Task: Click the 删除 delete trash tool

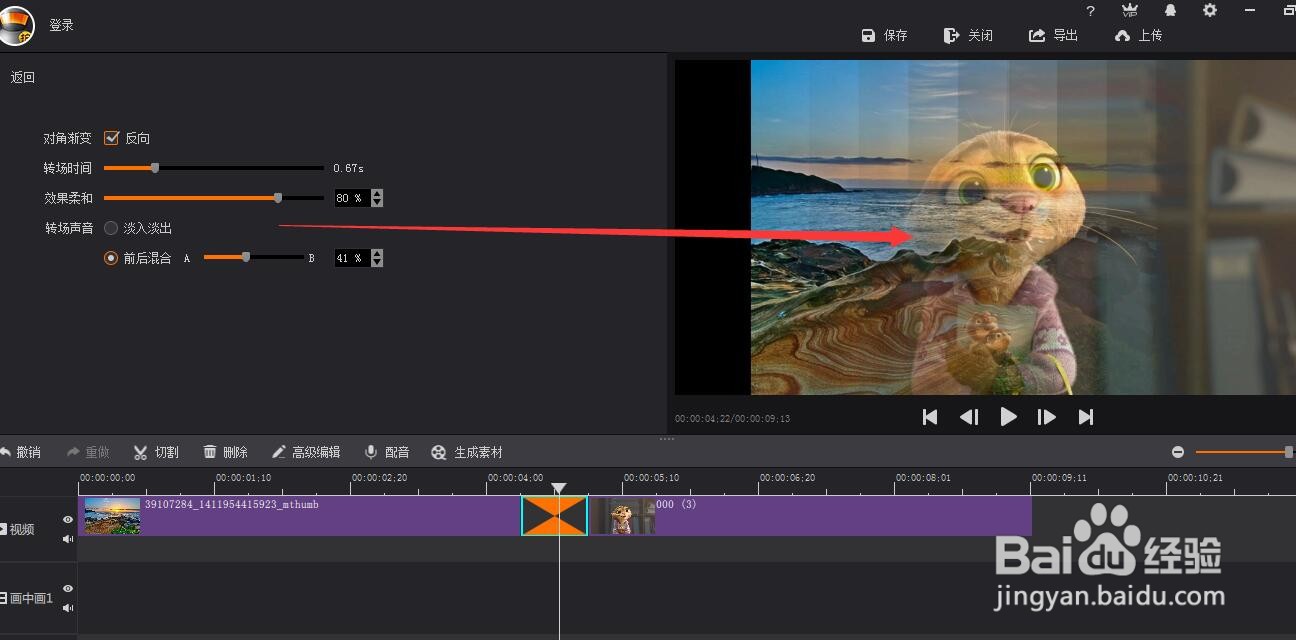Action: click(225, 452)
